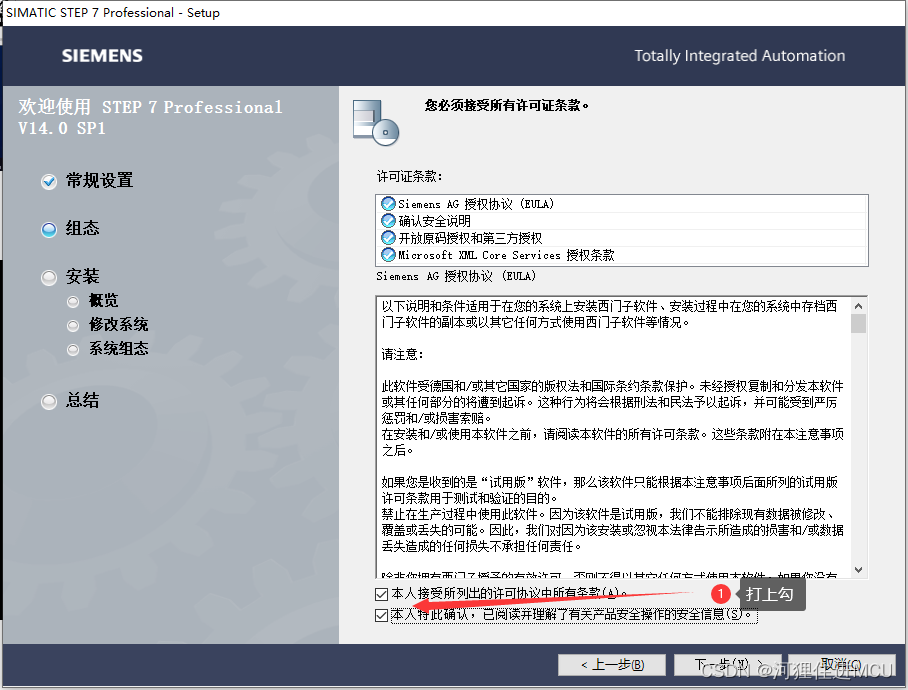The image size is (908, 690).
Task: Click the 上一步(B) back button
Action: tap(612, 665)
